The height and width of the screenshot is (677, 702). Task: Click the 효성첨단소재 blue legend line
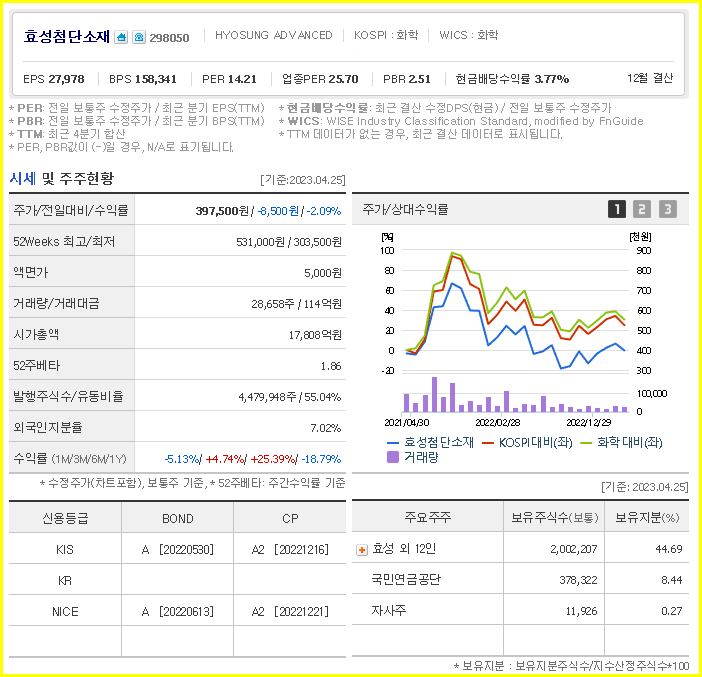(x=393, y=443)
